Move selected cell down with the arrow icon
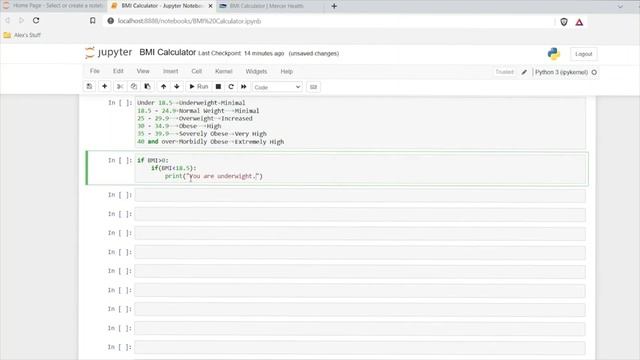Screen dimensions: 640x360 177,87
